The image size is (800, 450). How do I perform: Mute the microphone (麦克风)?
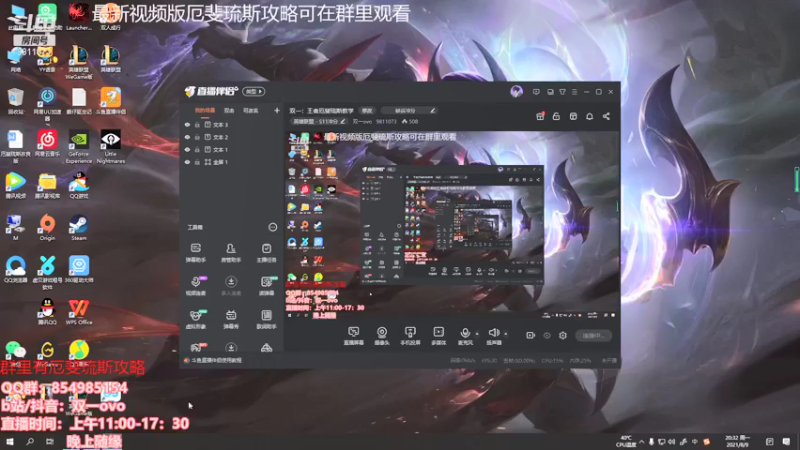coord(465,336)
